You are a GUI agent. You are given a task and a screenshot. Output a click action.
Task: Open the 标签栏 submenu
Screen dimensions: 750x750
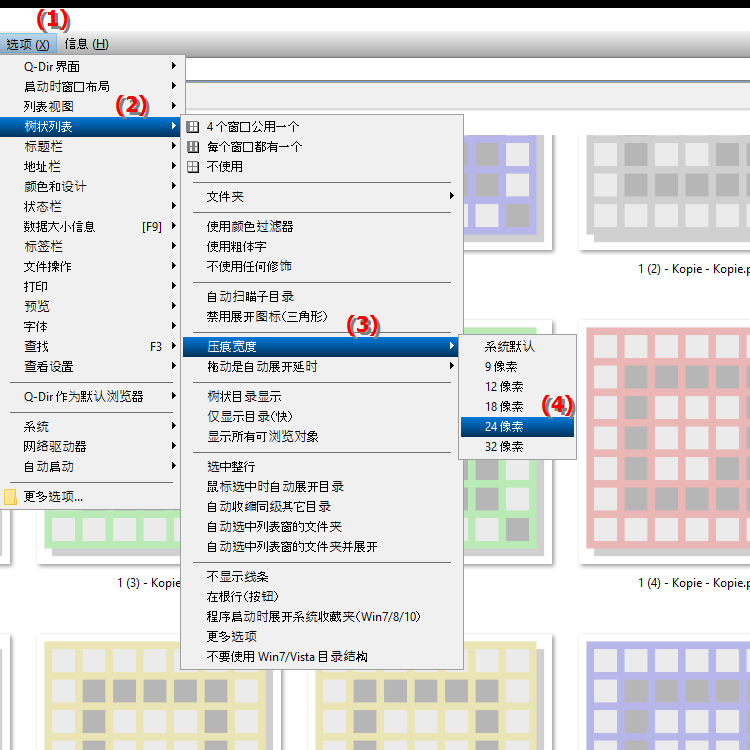coord(90,246)
